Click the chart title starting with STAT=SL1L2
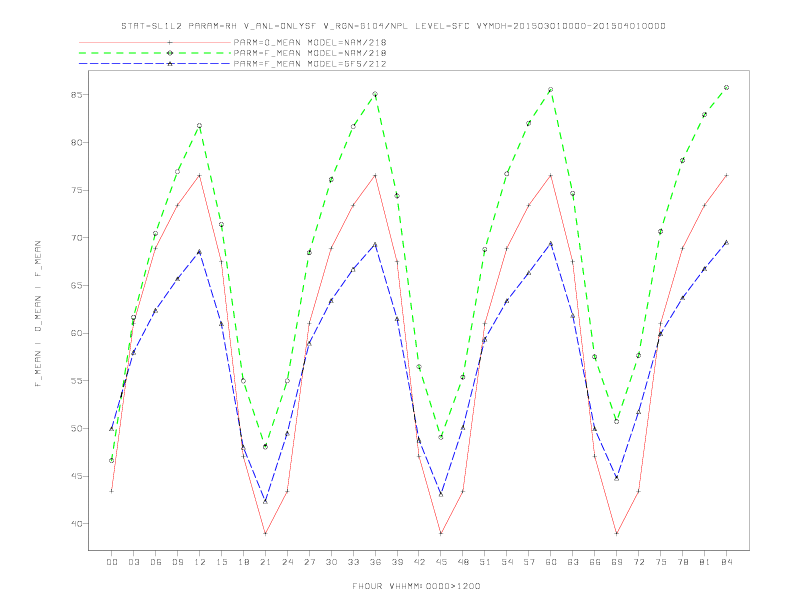This screenshot has height=612, width=792. (x=393, y=26)
